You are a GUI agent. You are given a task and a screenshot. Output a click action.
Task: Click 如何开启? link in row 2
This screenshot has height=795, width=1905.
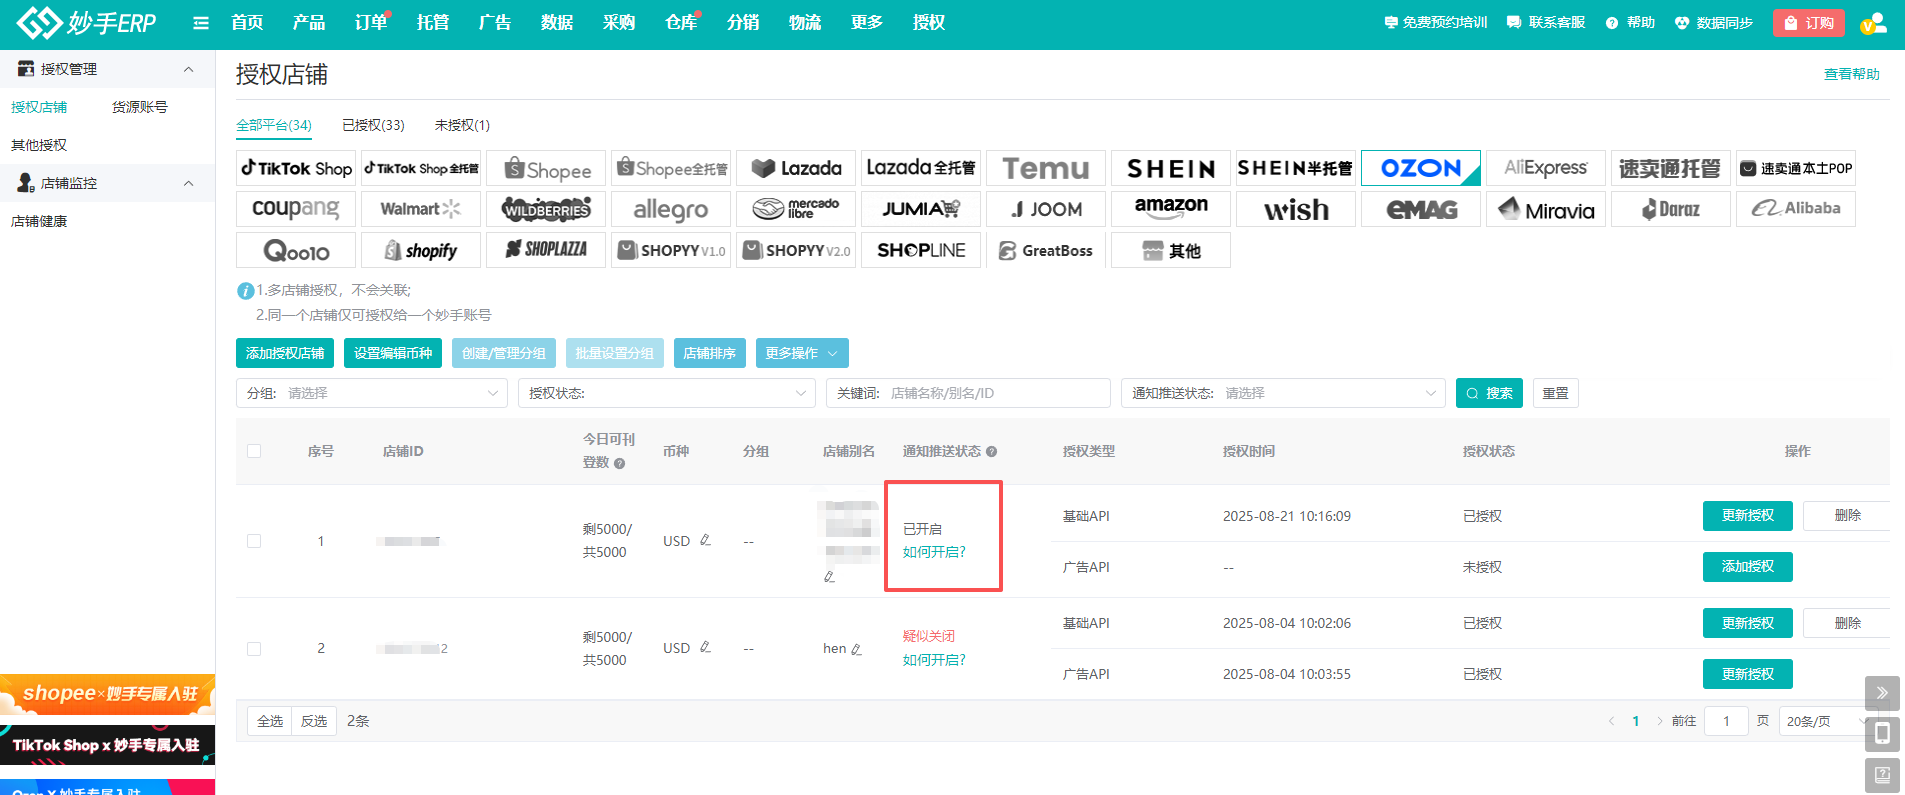934,660
